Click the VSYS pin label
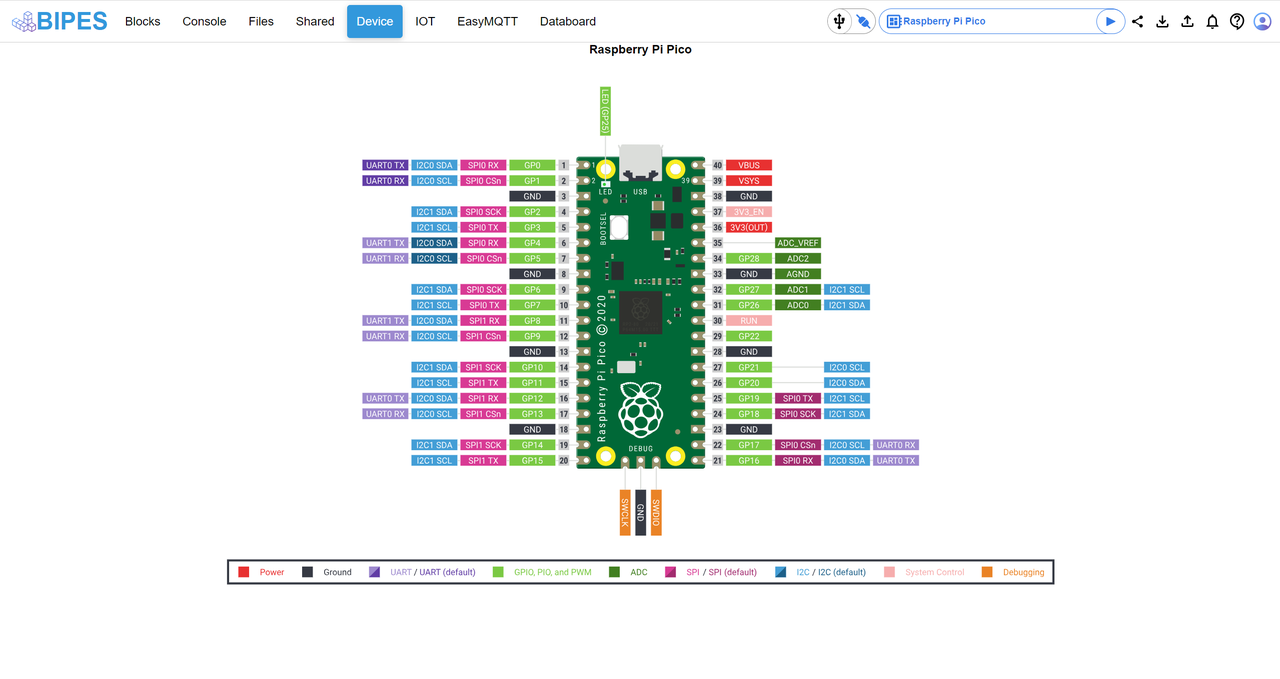This screenshot has width=1280, height=679. pos(749,181)
